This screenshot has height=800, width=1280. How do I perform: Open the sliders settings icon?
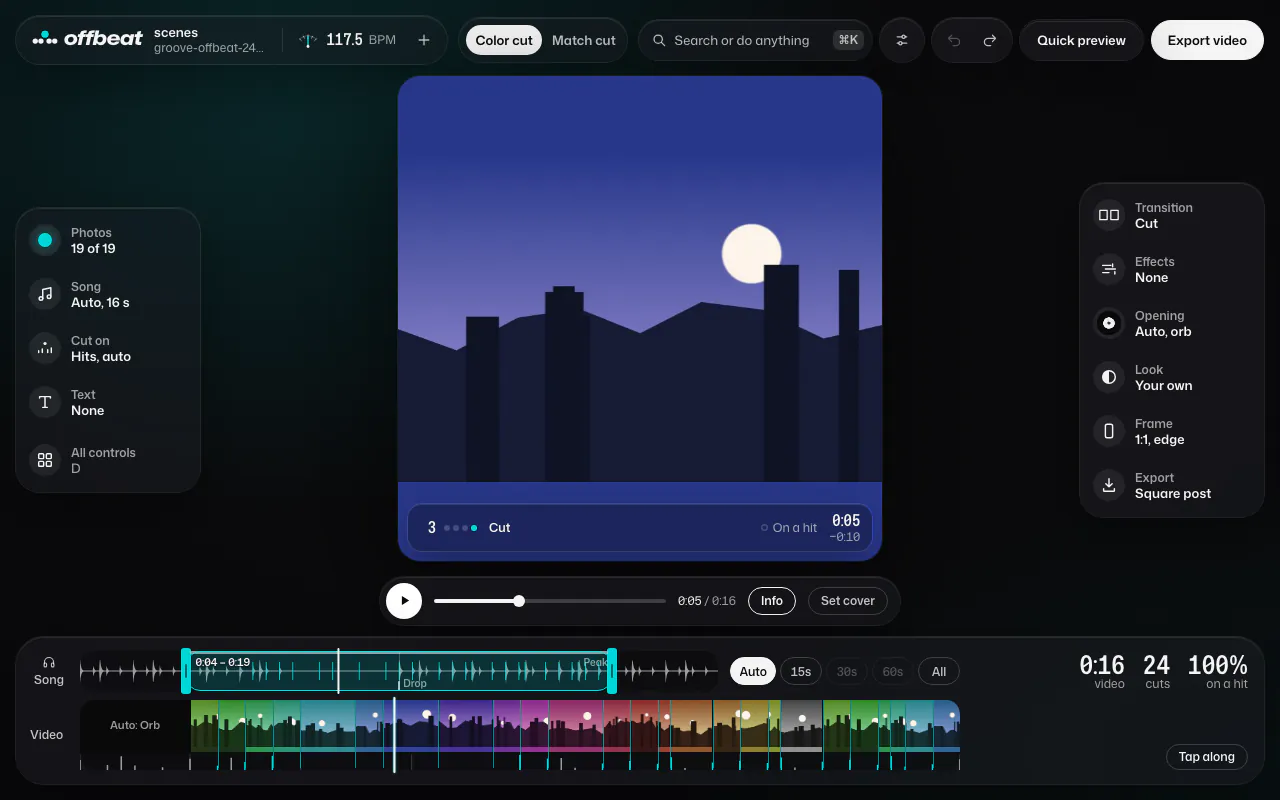click(x=902, y=40)
